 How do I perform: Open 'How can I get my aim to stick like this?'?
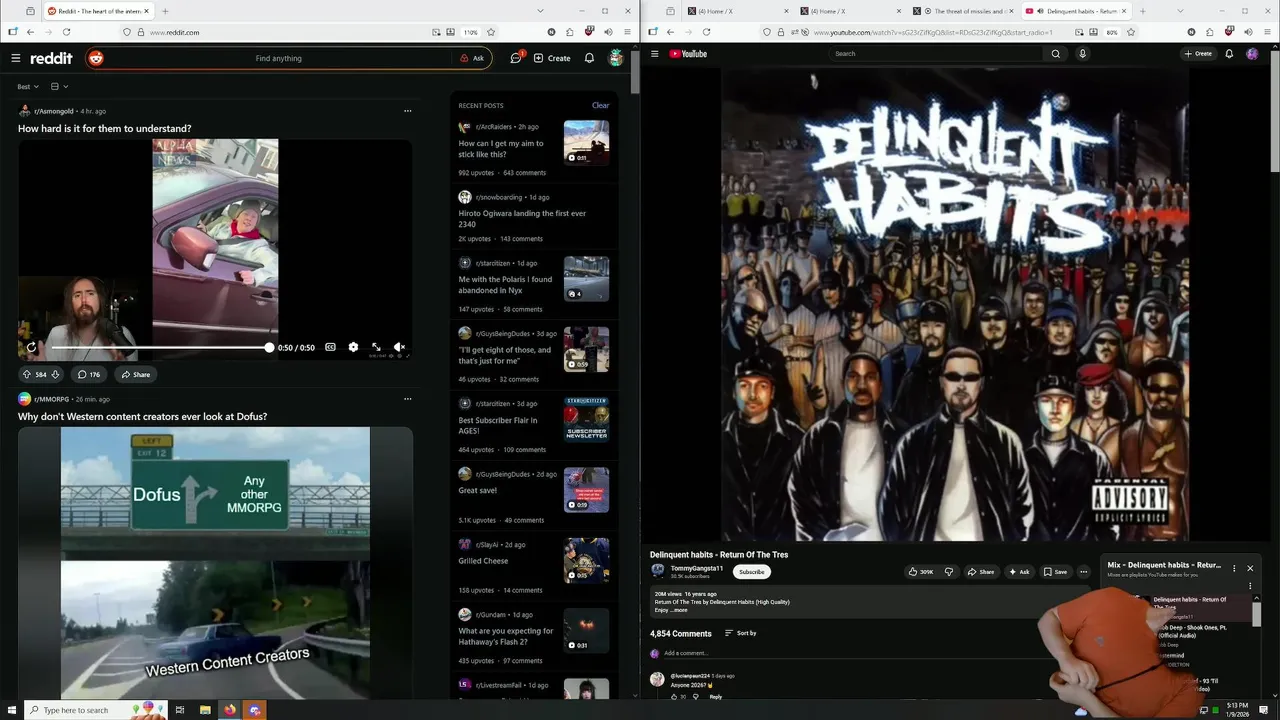pyautogui.click(x=501, y=149)
